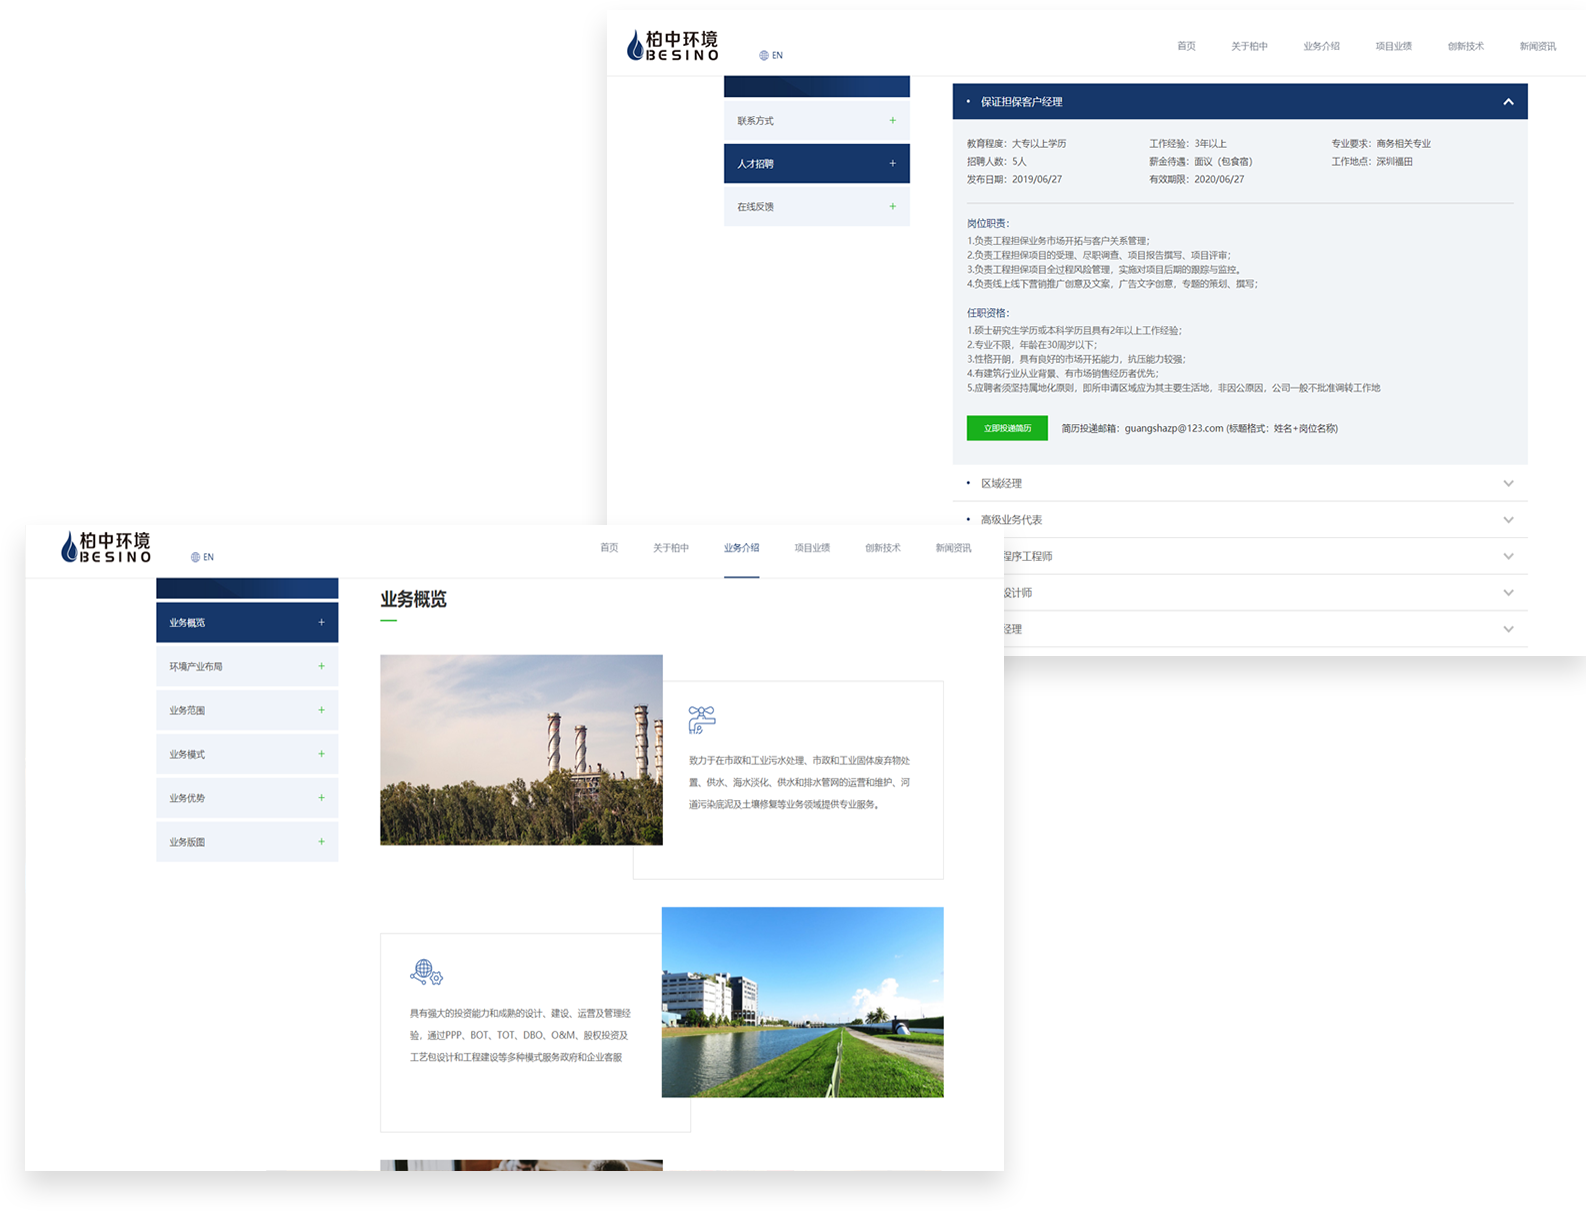Expand the plus on 联系方式 row
This screenshot has height=1211, width=1586.
(892, 120)
